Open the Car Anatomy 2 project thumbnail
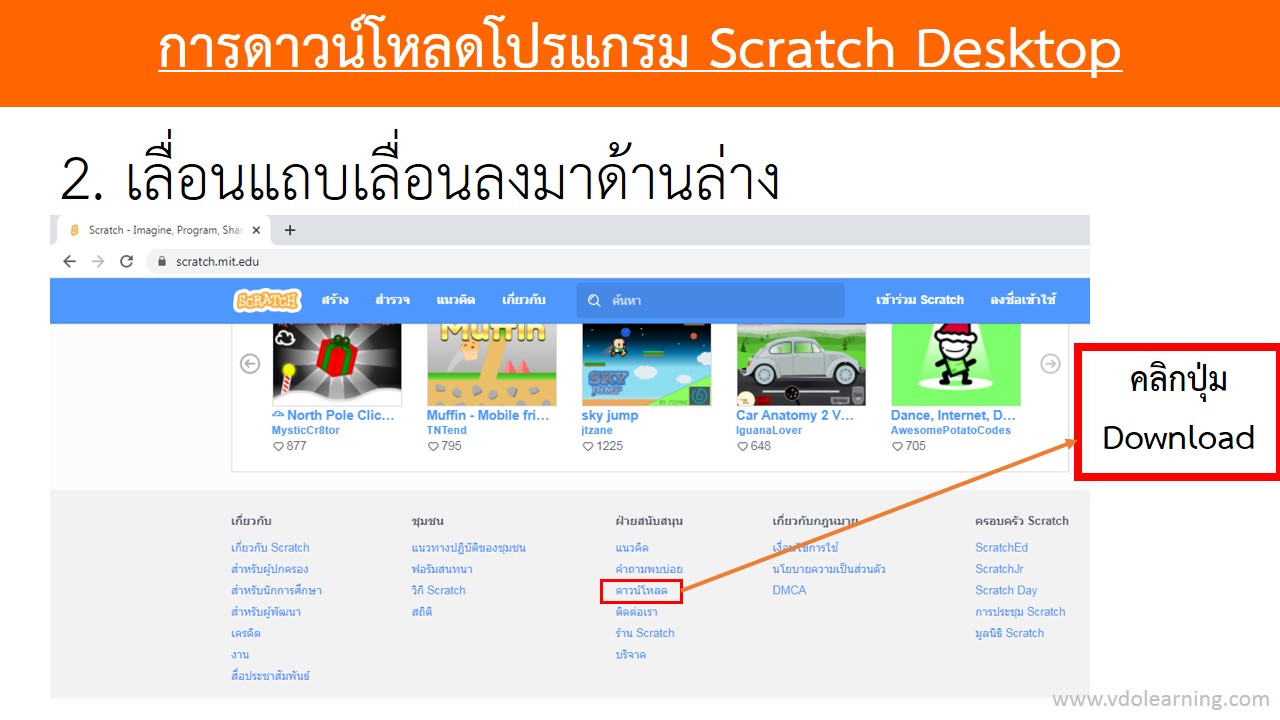1280x720 pixels. coord(801,364)
